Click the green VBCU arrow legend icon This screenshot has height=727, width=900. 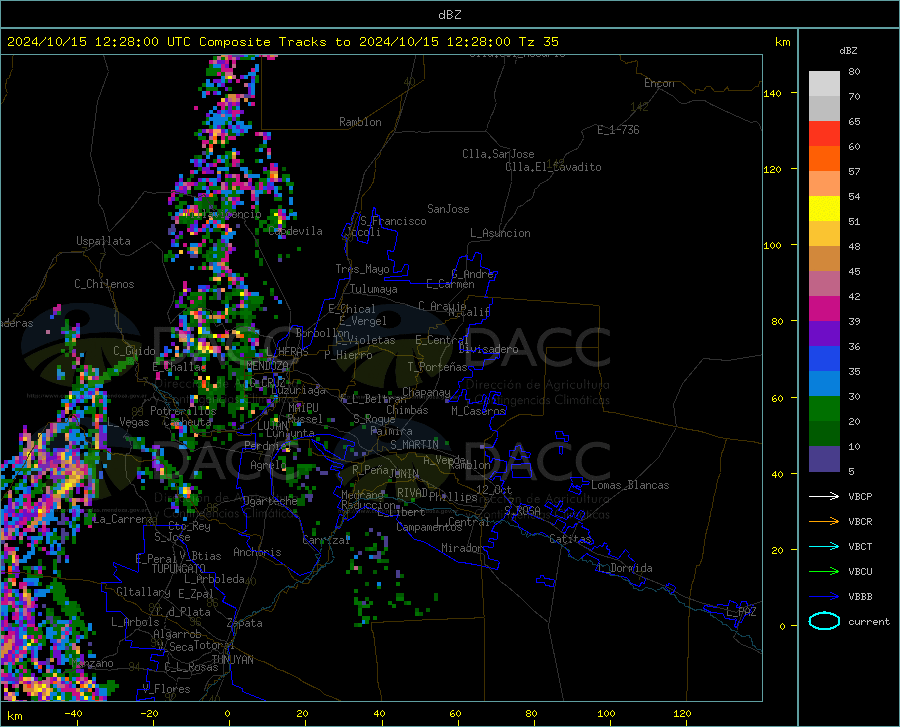pyautogui.click(x=824, y=572)
